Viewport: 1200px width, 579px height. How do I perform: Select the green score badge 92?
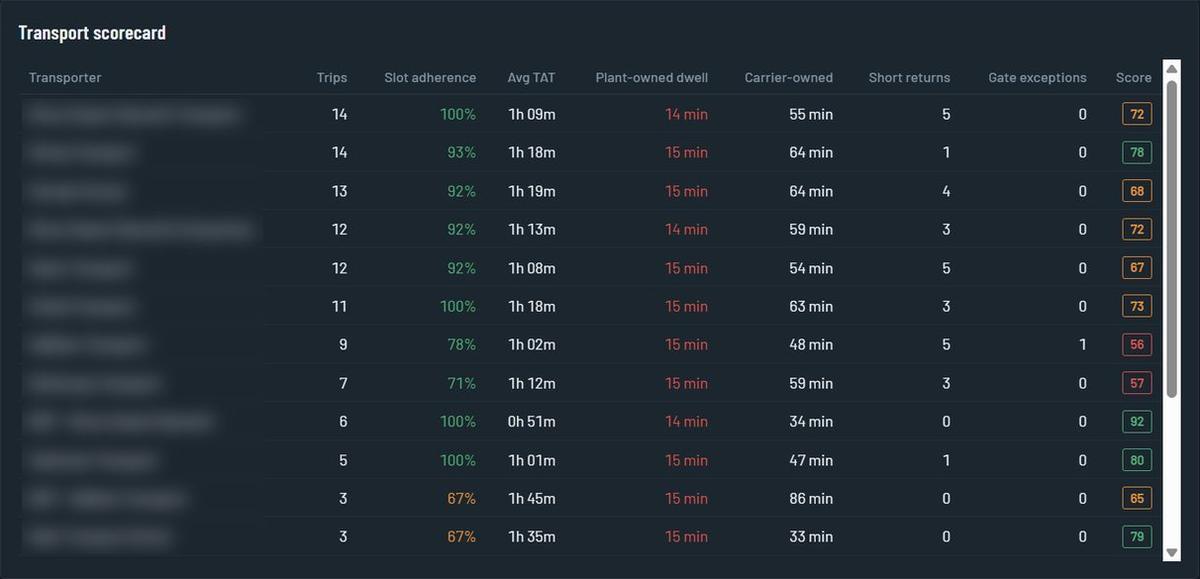click(x=1137, y=422)
